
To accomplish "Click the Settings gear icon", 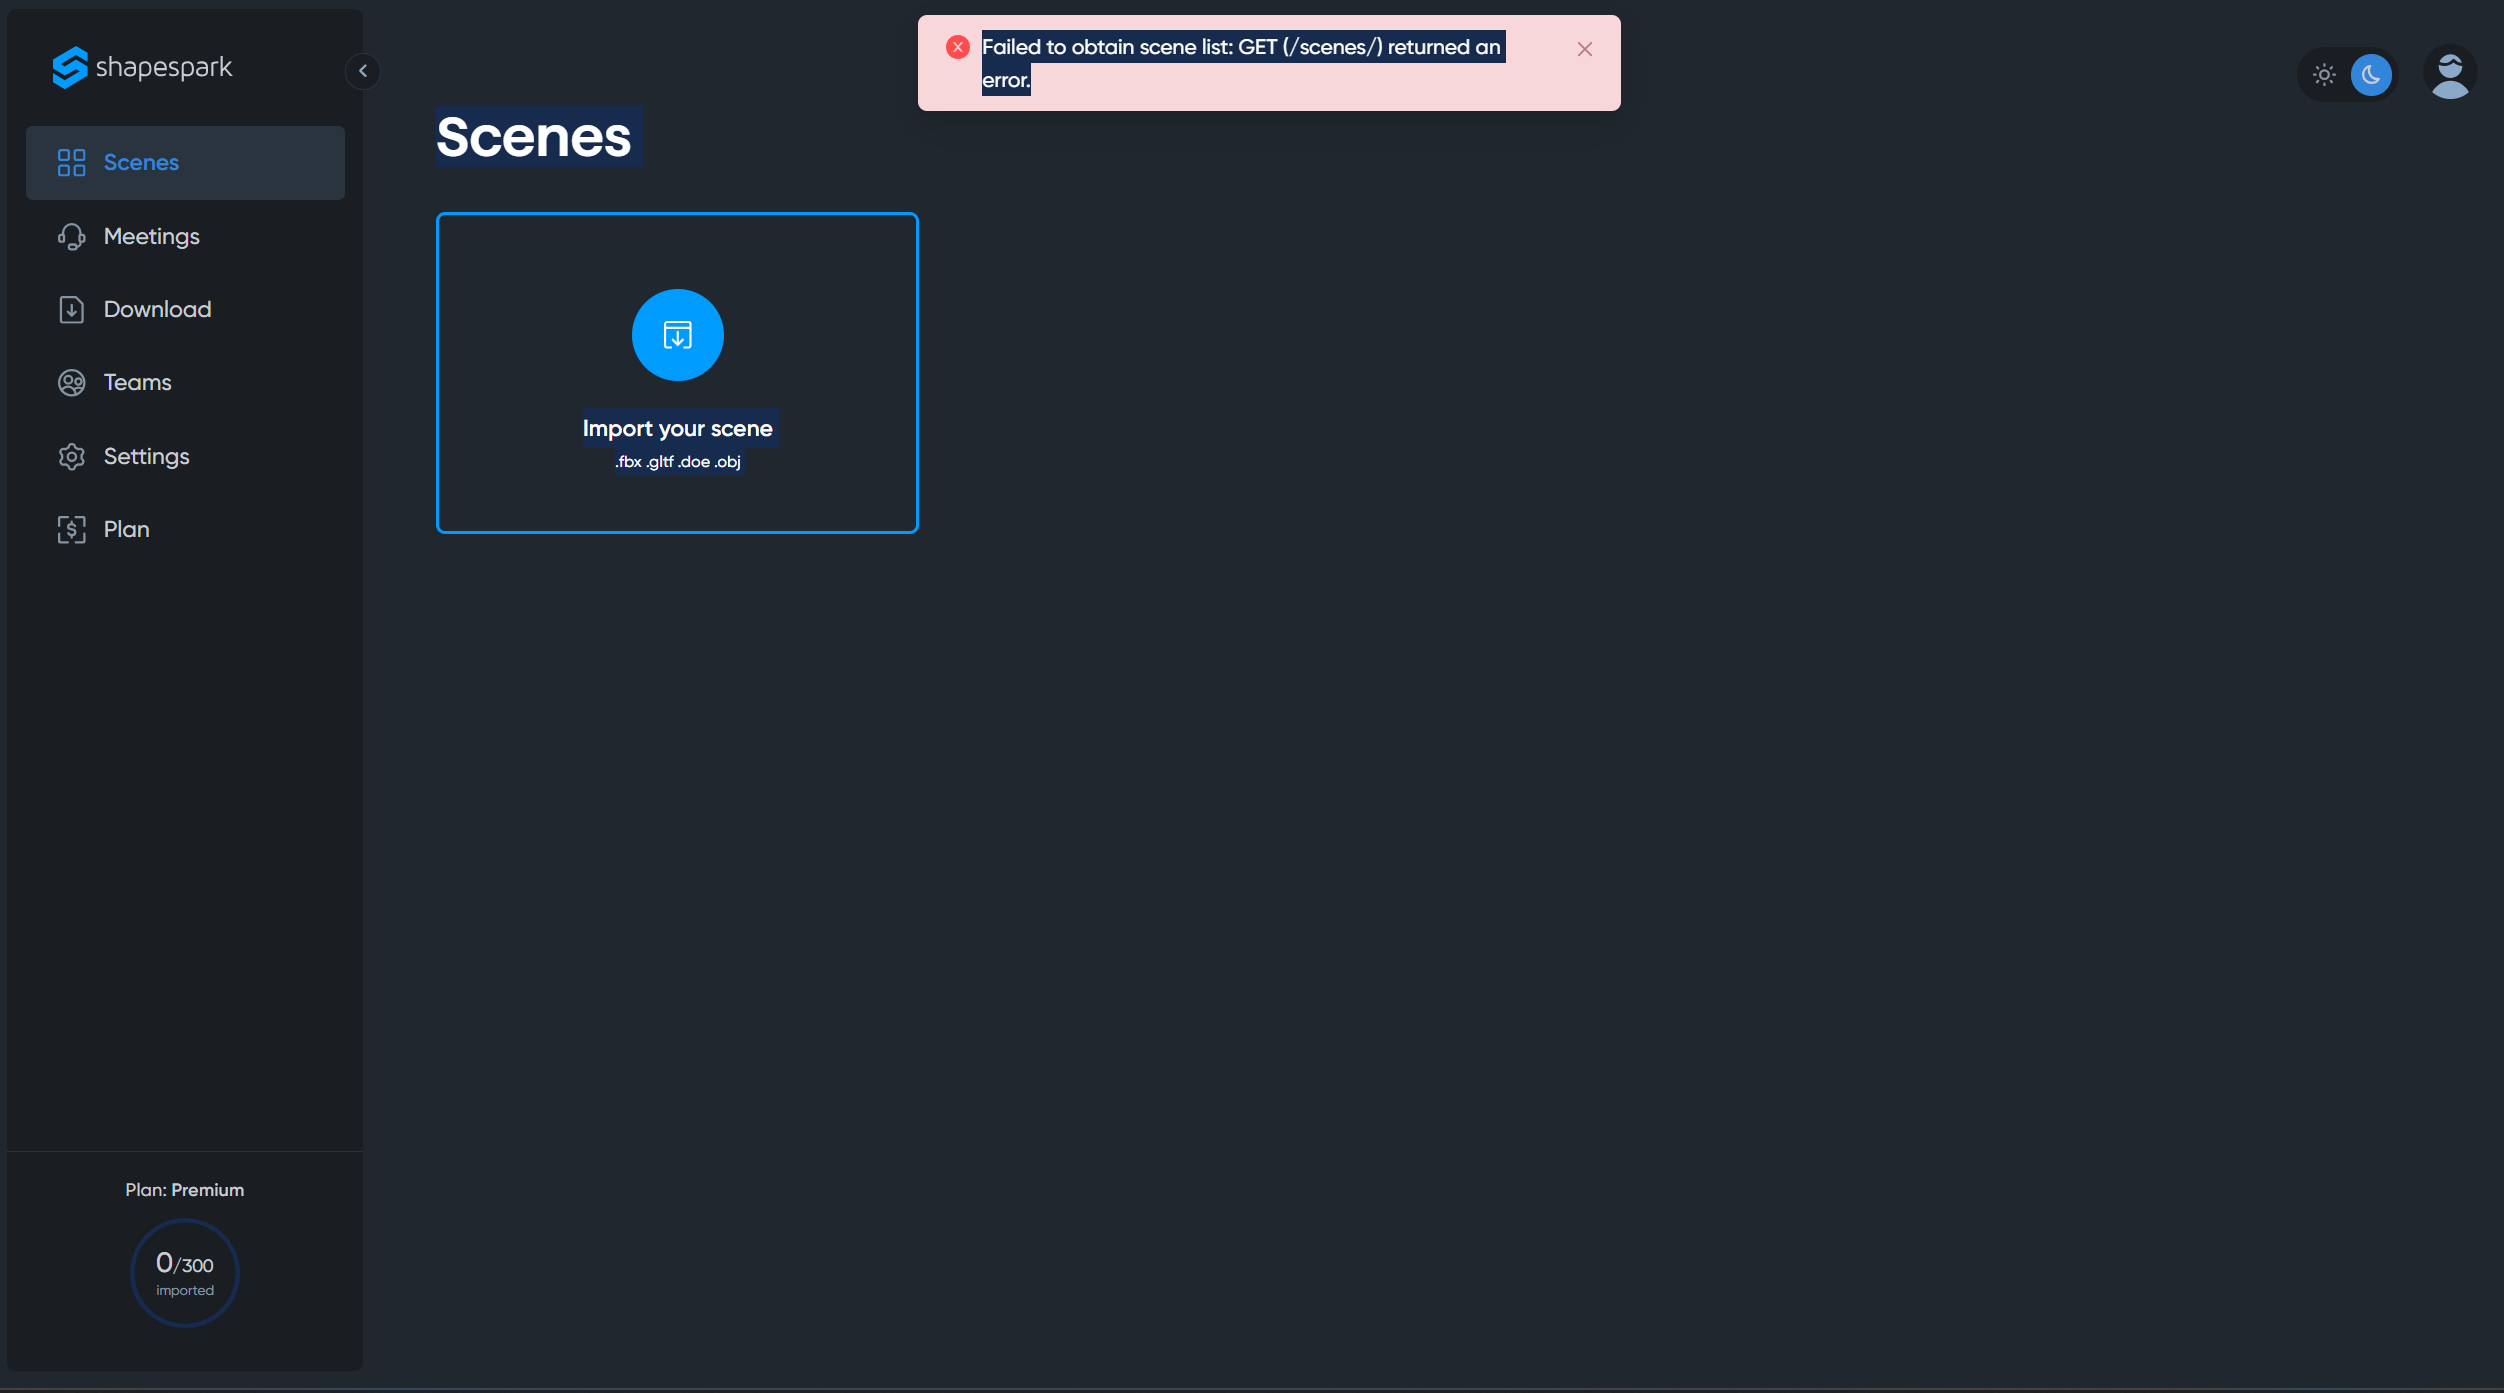I will click(x=71, y=457).
